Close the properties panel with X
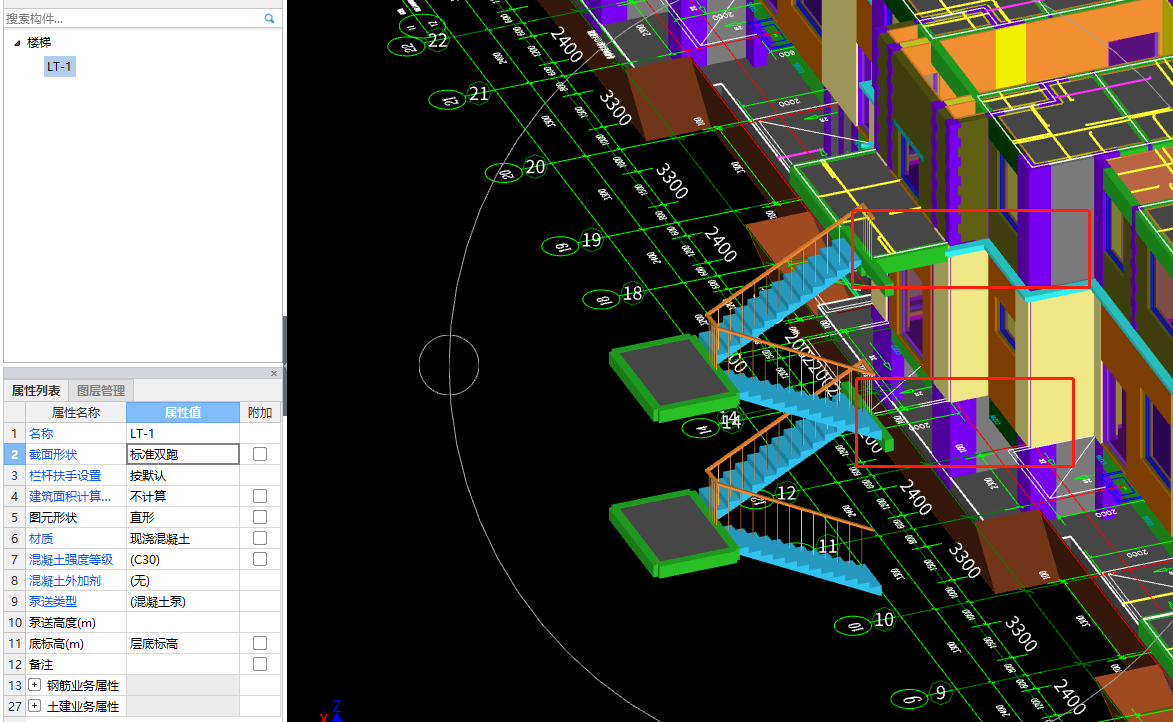1173x722 pixels. 274,373
